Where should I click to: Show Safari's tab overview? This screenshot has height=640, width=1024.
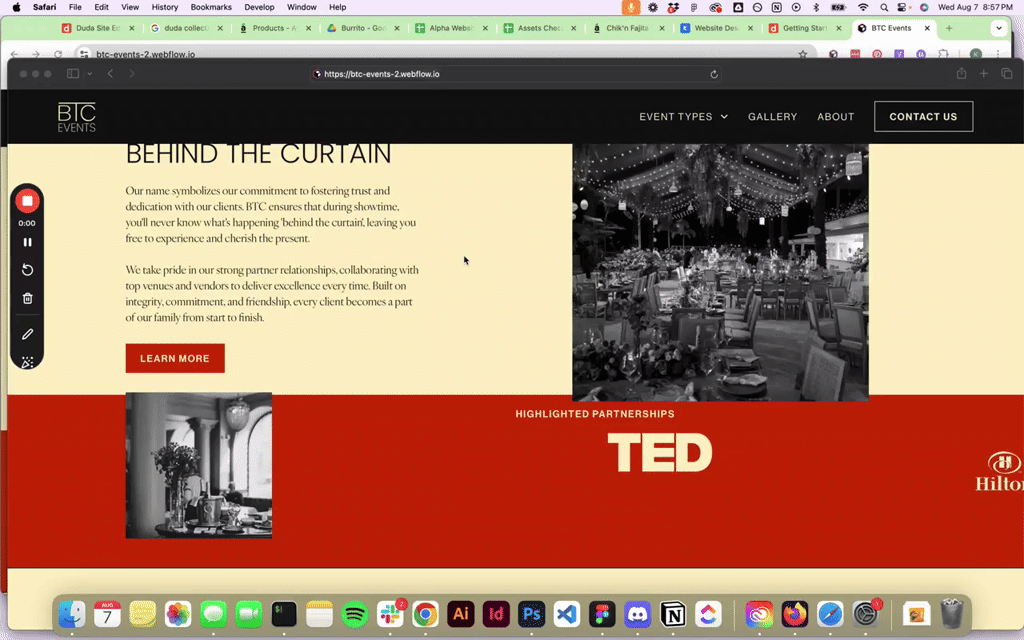click(x=1006, y=74)
